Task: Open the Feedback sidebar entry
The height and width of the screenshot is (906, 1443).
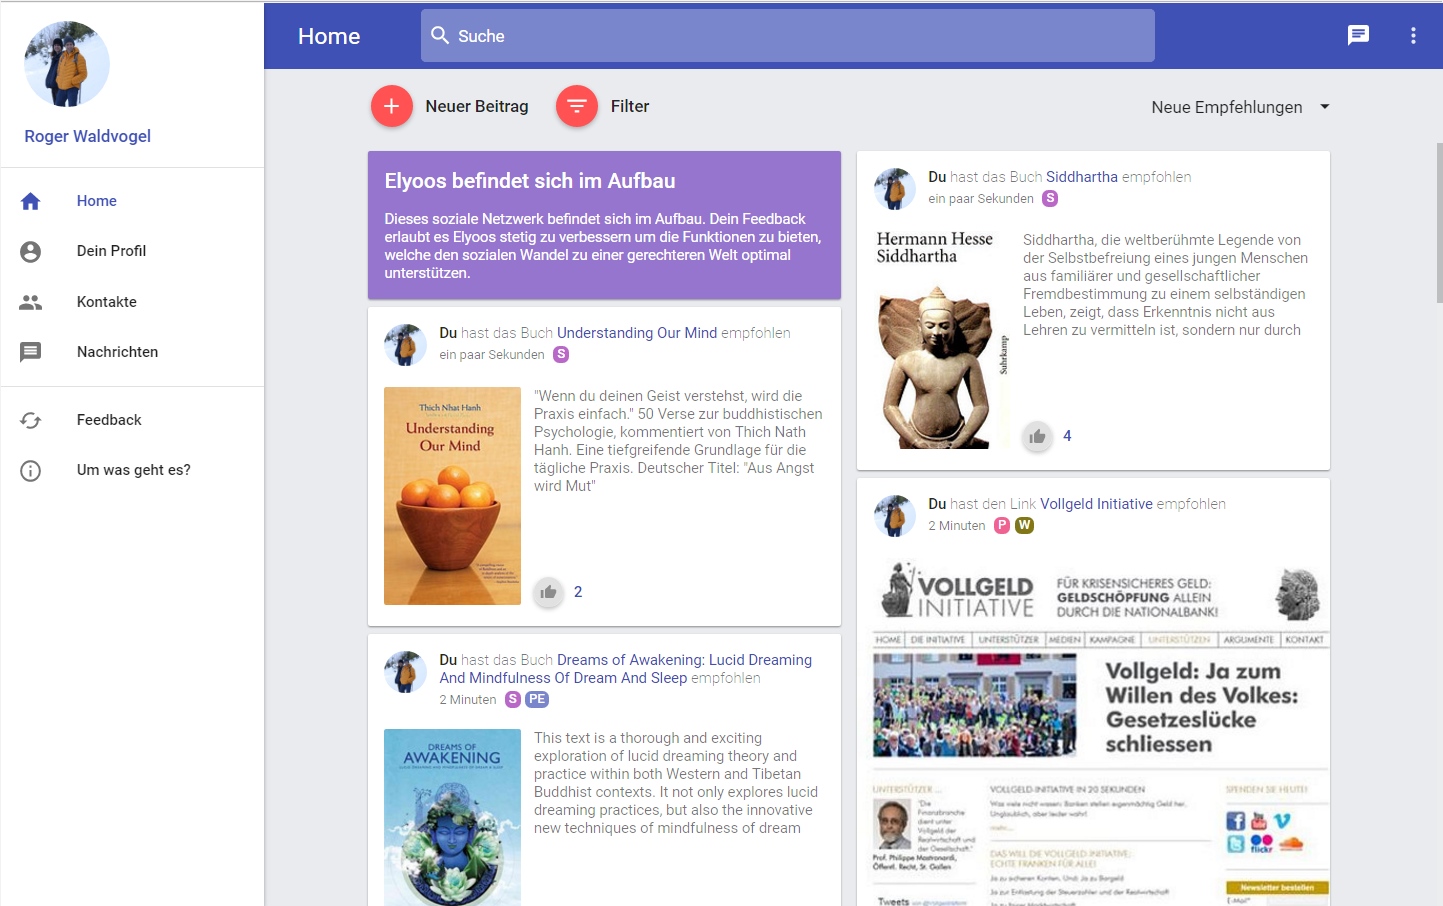Action: point(109,420)
